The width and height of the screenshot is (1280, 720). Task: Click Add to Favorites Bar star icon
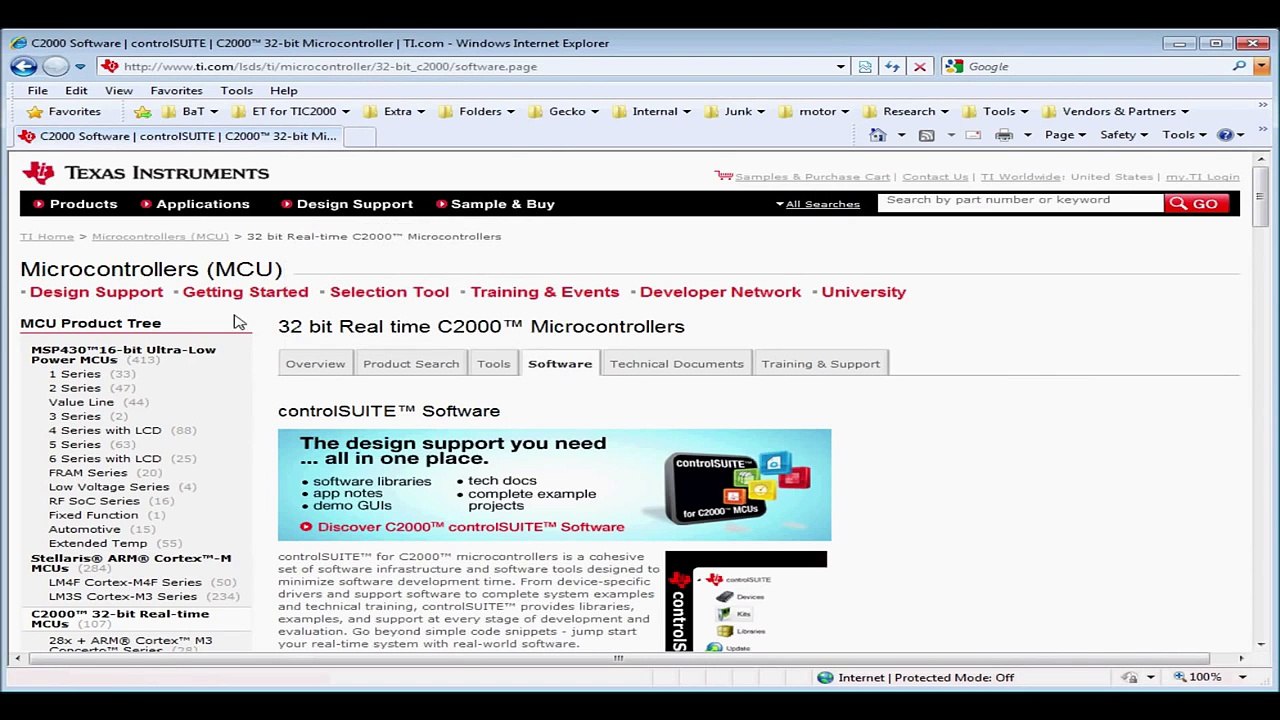(143, 112)
